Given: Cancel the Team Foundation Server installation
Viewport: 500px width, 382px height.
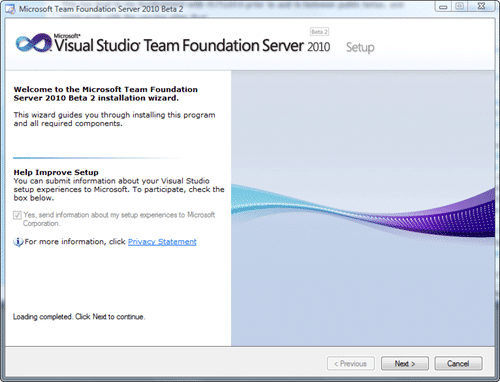Looking at the screenshot, I should [x=458, y=363].
